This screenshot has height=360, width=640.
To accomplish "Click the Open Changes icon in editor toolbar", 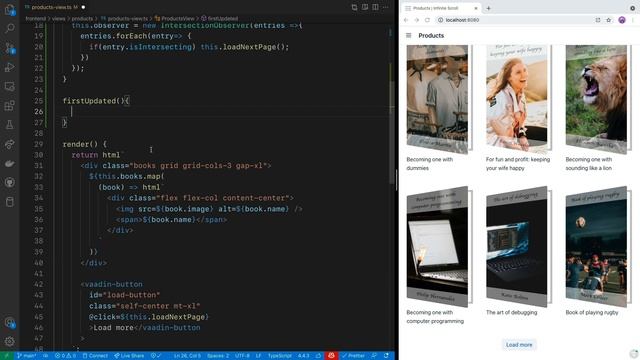I will [x=354, y=7].
